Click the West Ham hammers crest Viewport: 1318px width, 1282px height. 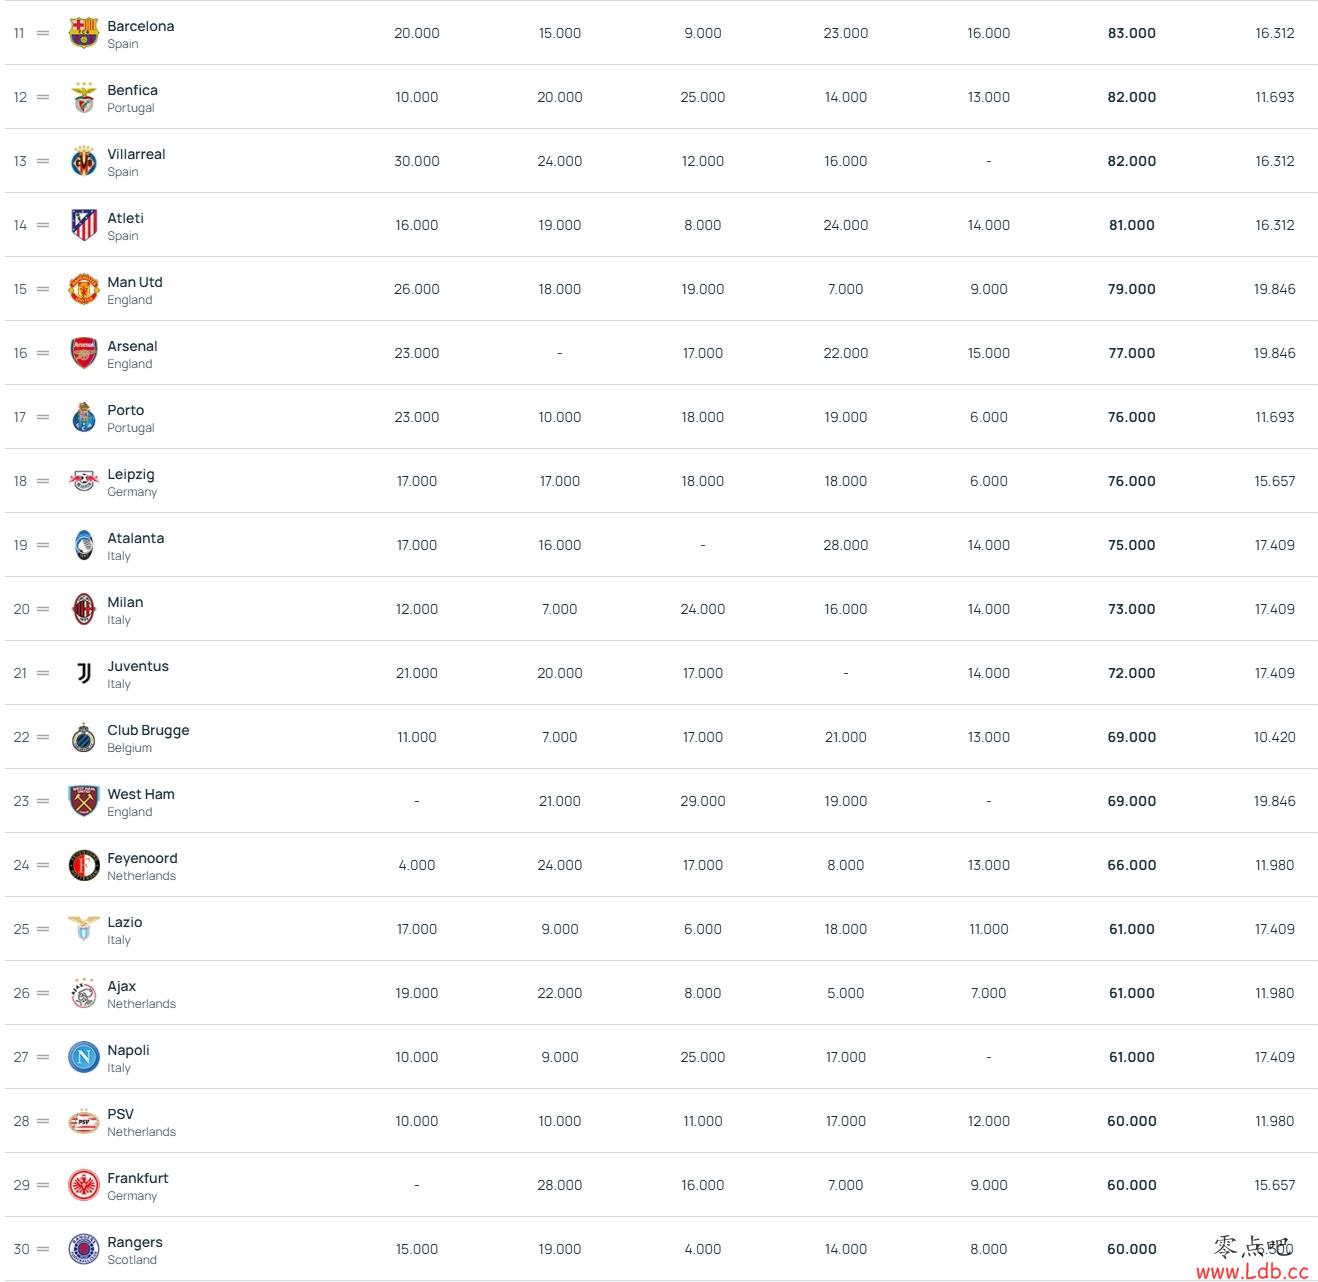(84, 801)
